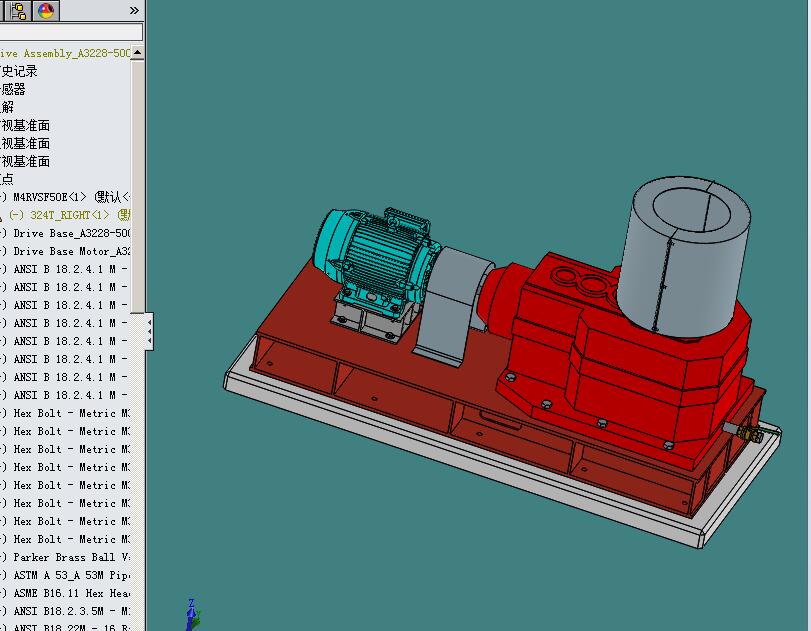This screenshot has width=811, height=631.
Task: Click the XYZ coordinate triad
Action: tap(192, 614)
